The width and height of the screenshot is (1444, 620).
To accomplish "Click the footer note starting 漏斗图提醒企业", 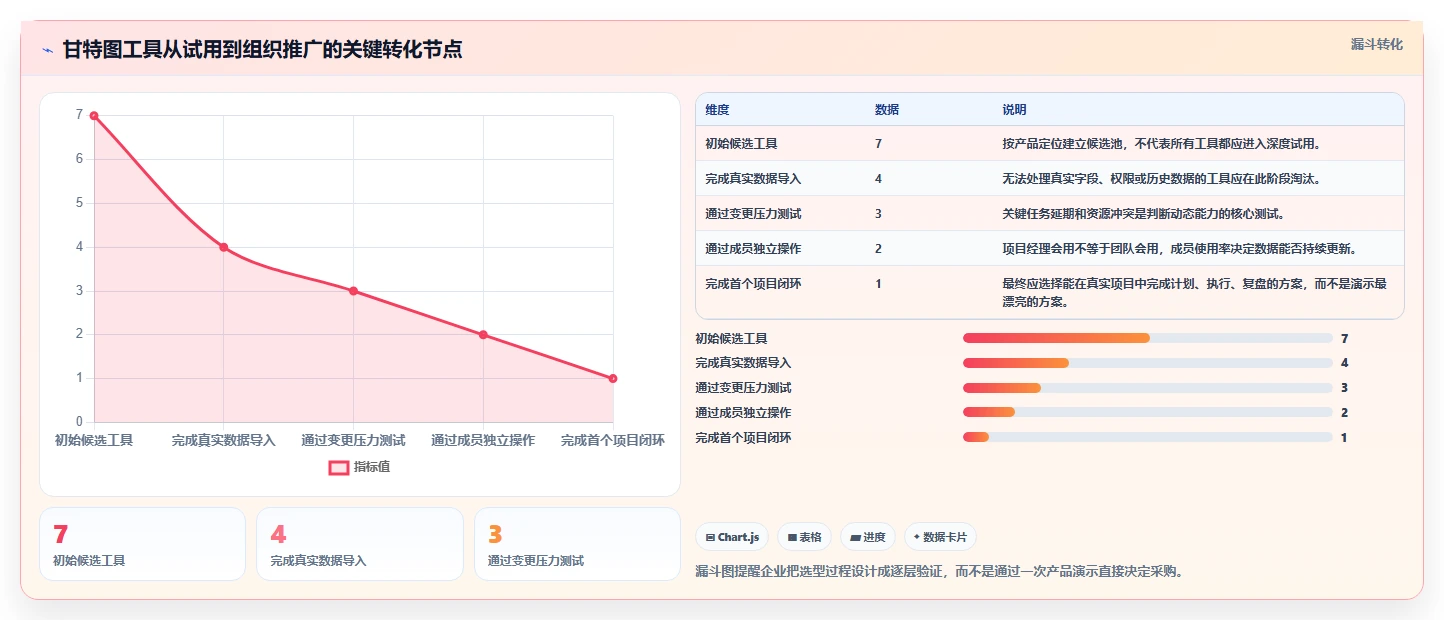I will tap(939, 572).
